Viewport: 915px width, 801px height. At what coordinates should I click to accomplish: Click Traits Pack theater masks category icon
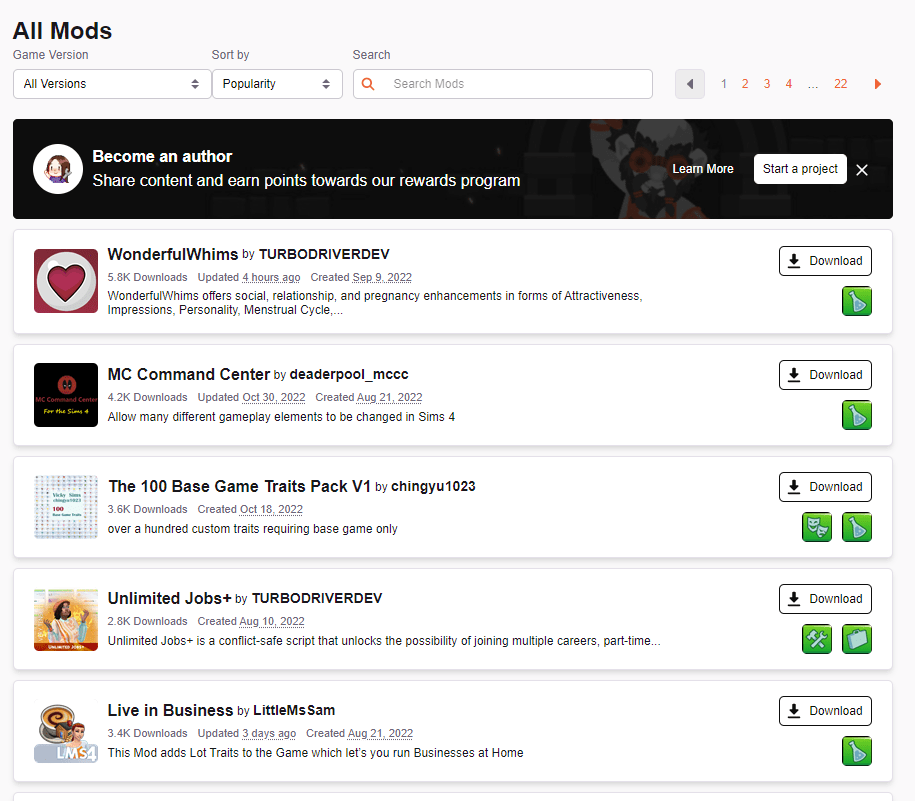coord(817,527)
